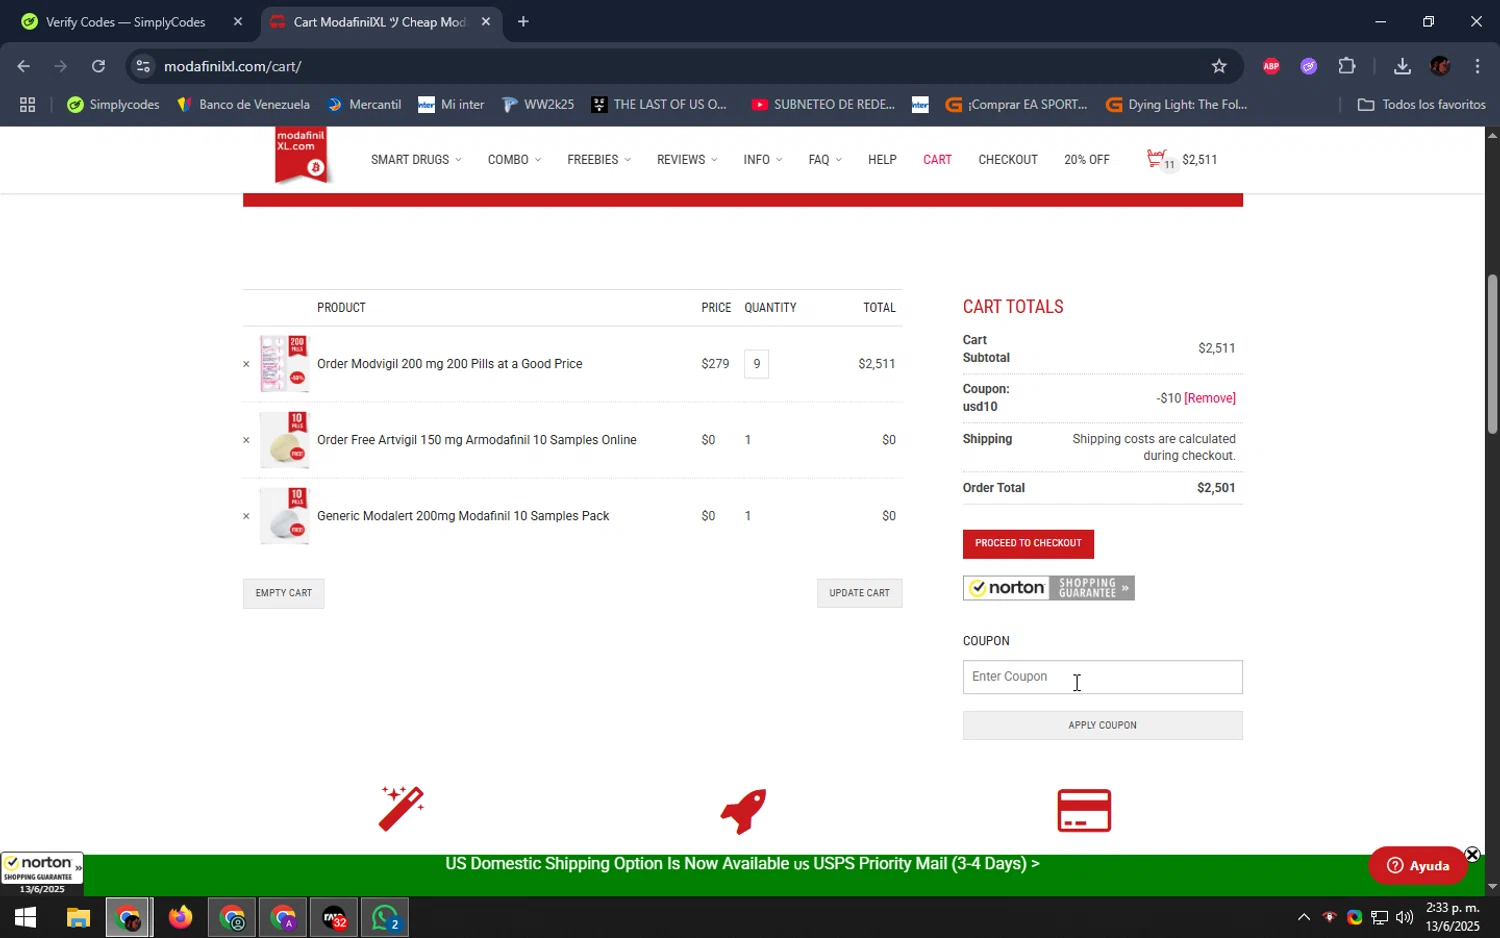Remove the Free Artvigil samples item
The image size is (1500, 938).
point(246,440)
